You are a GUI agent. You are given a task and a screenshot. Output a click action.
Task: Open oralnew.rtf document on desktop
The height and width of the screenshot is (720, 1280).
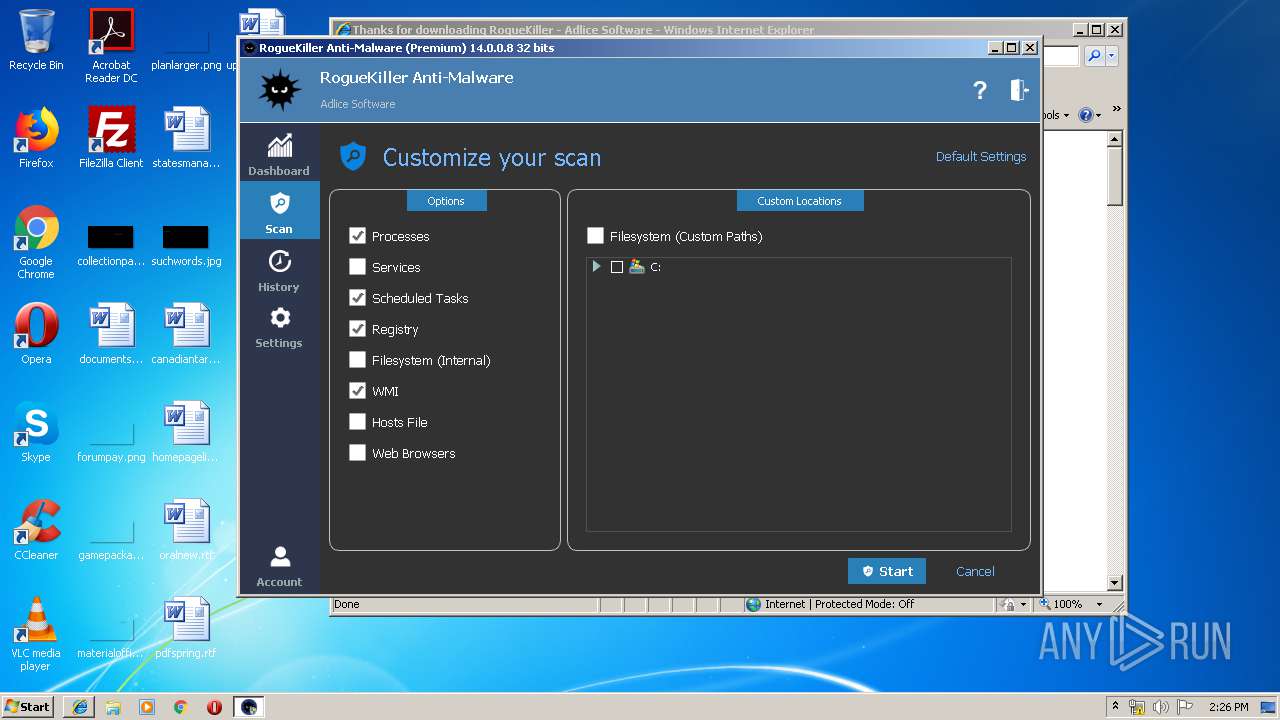pyautogui.click(x=186, y=530)
